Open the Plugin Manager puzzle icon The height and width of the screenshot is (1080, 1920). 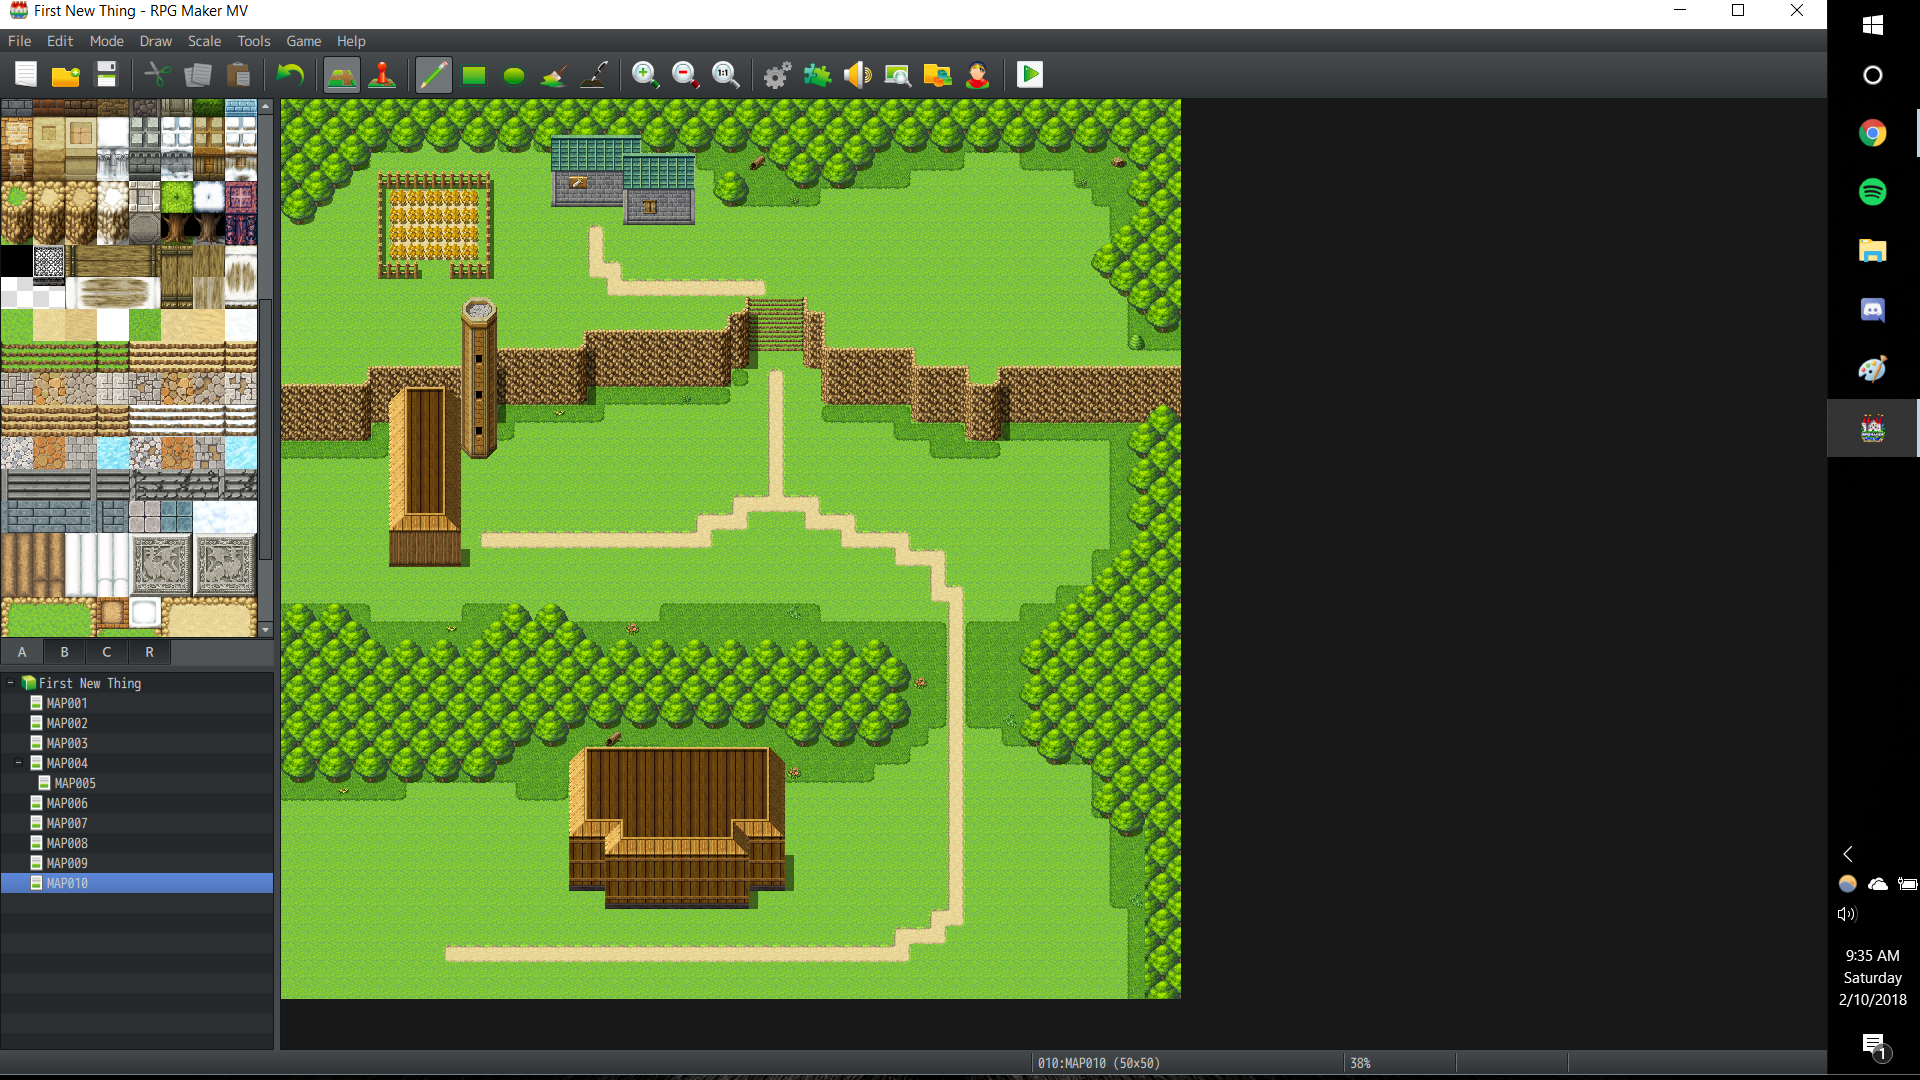[818, 75]
